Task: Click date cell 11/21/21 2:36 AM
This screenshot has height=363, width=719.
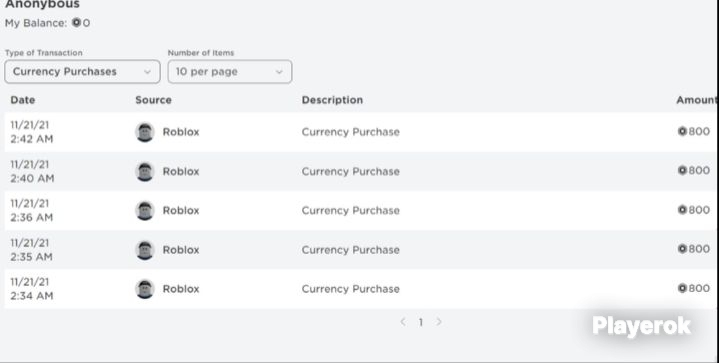Action: [32, 210]
